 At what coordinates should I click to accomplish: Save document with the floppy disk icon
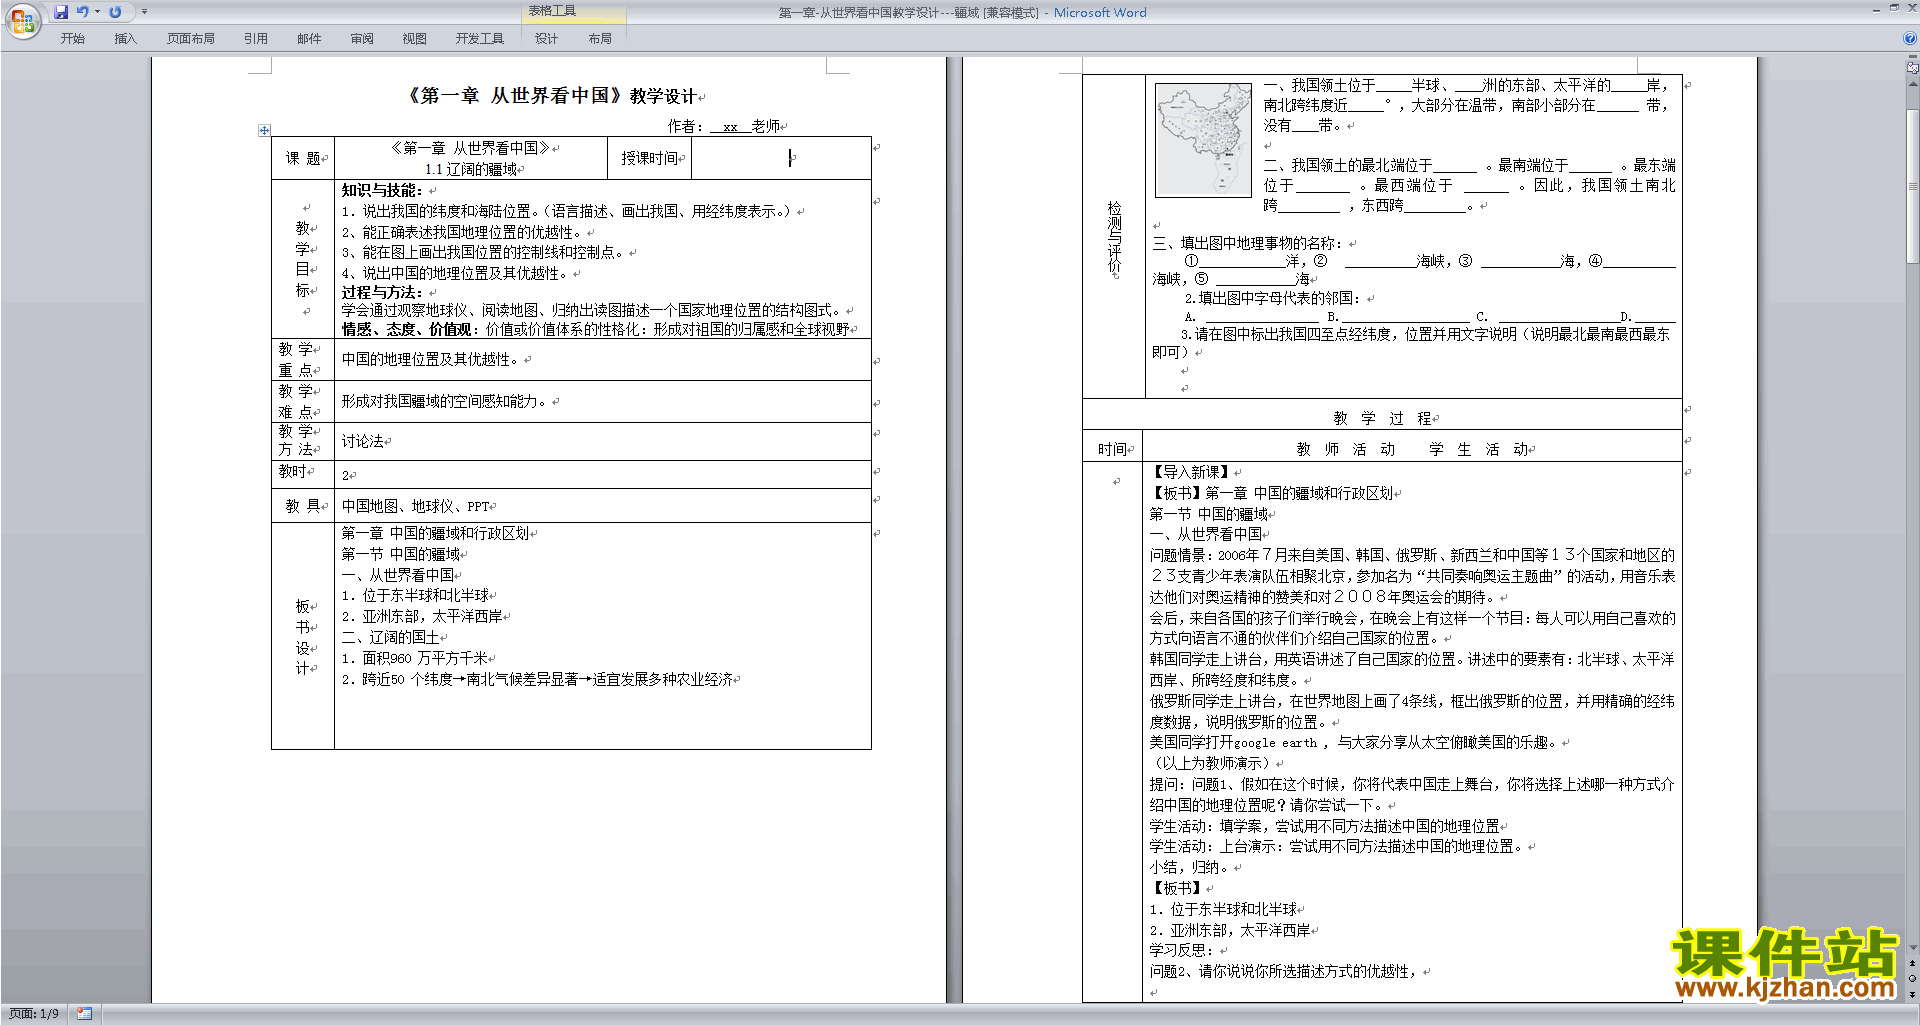click(x=61, y=12)
